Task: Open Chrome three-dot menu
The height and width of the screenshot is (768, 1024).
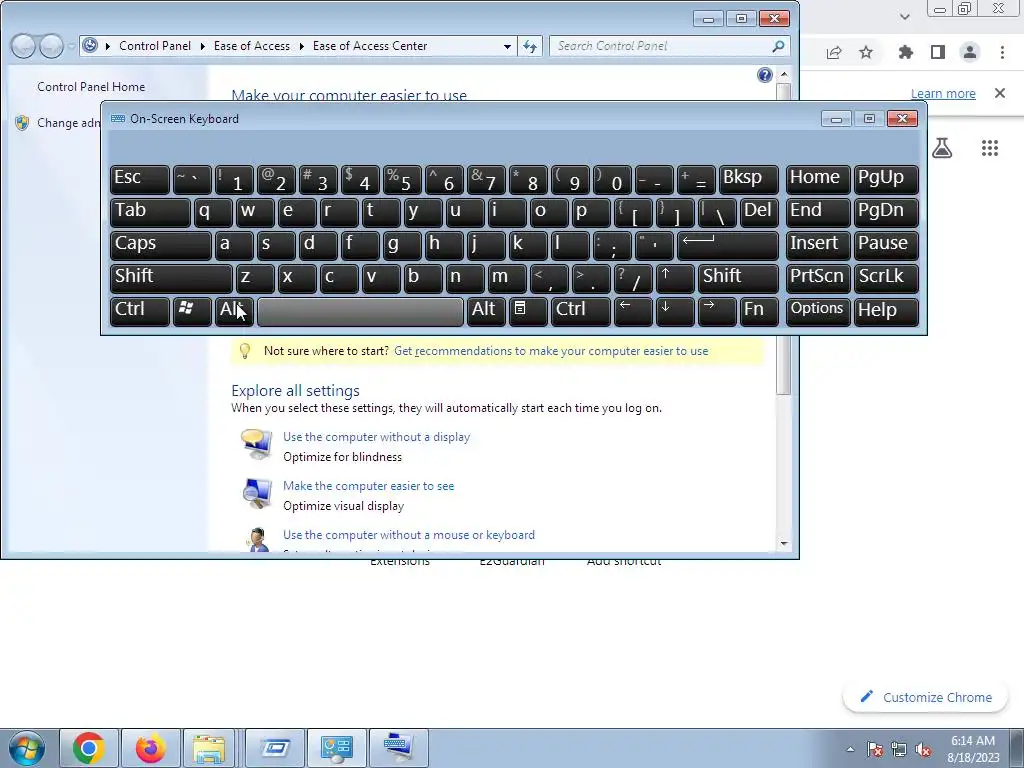Action: pyautogui.click(x=1002, y=53)
